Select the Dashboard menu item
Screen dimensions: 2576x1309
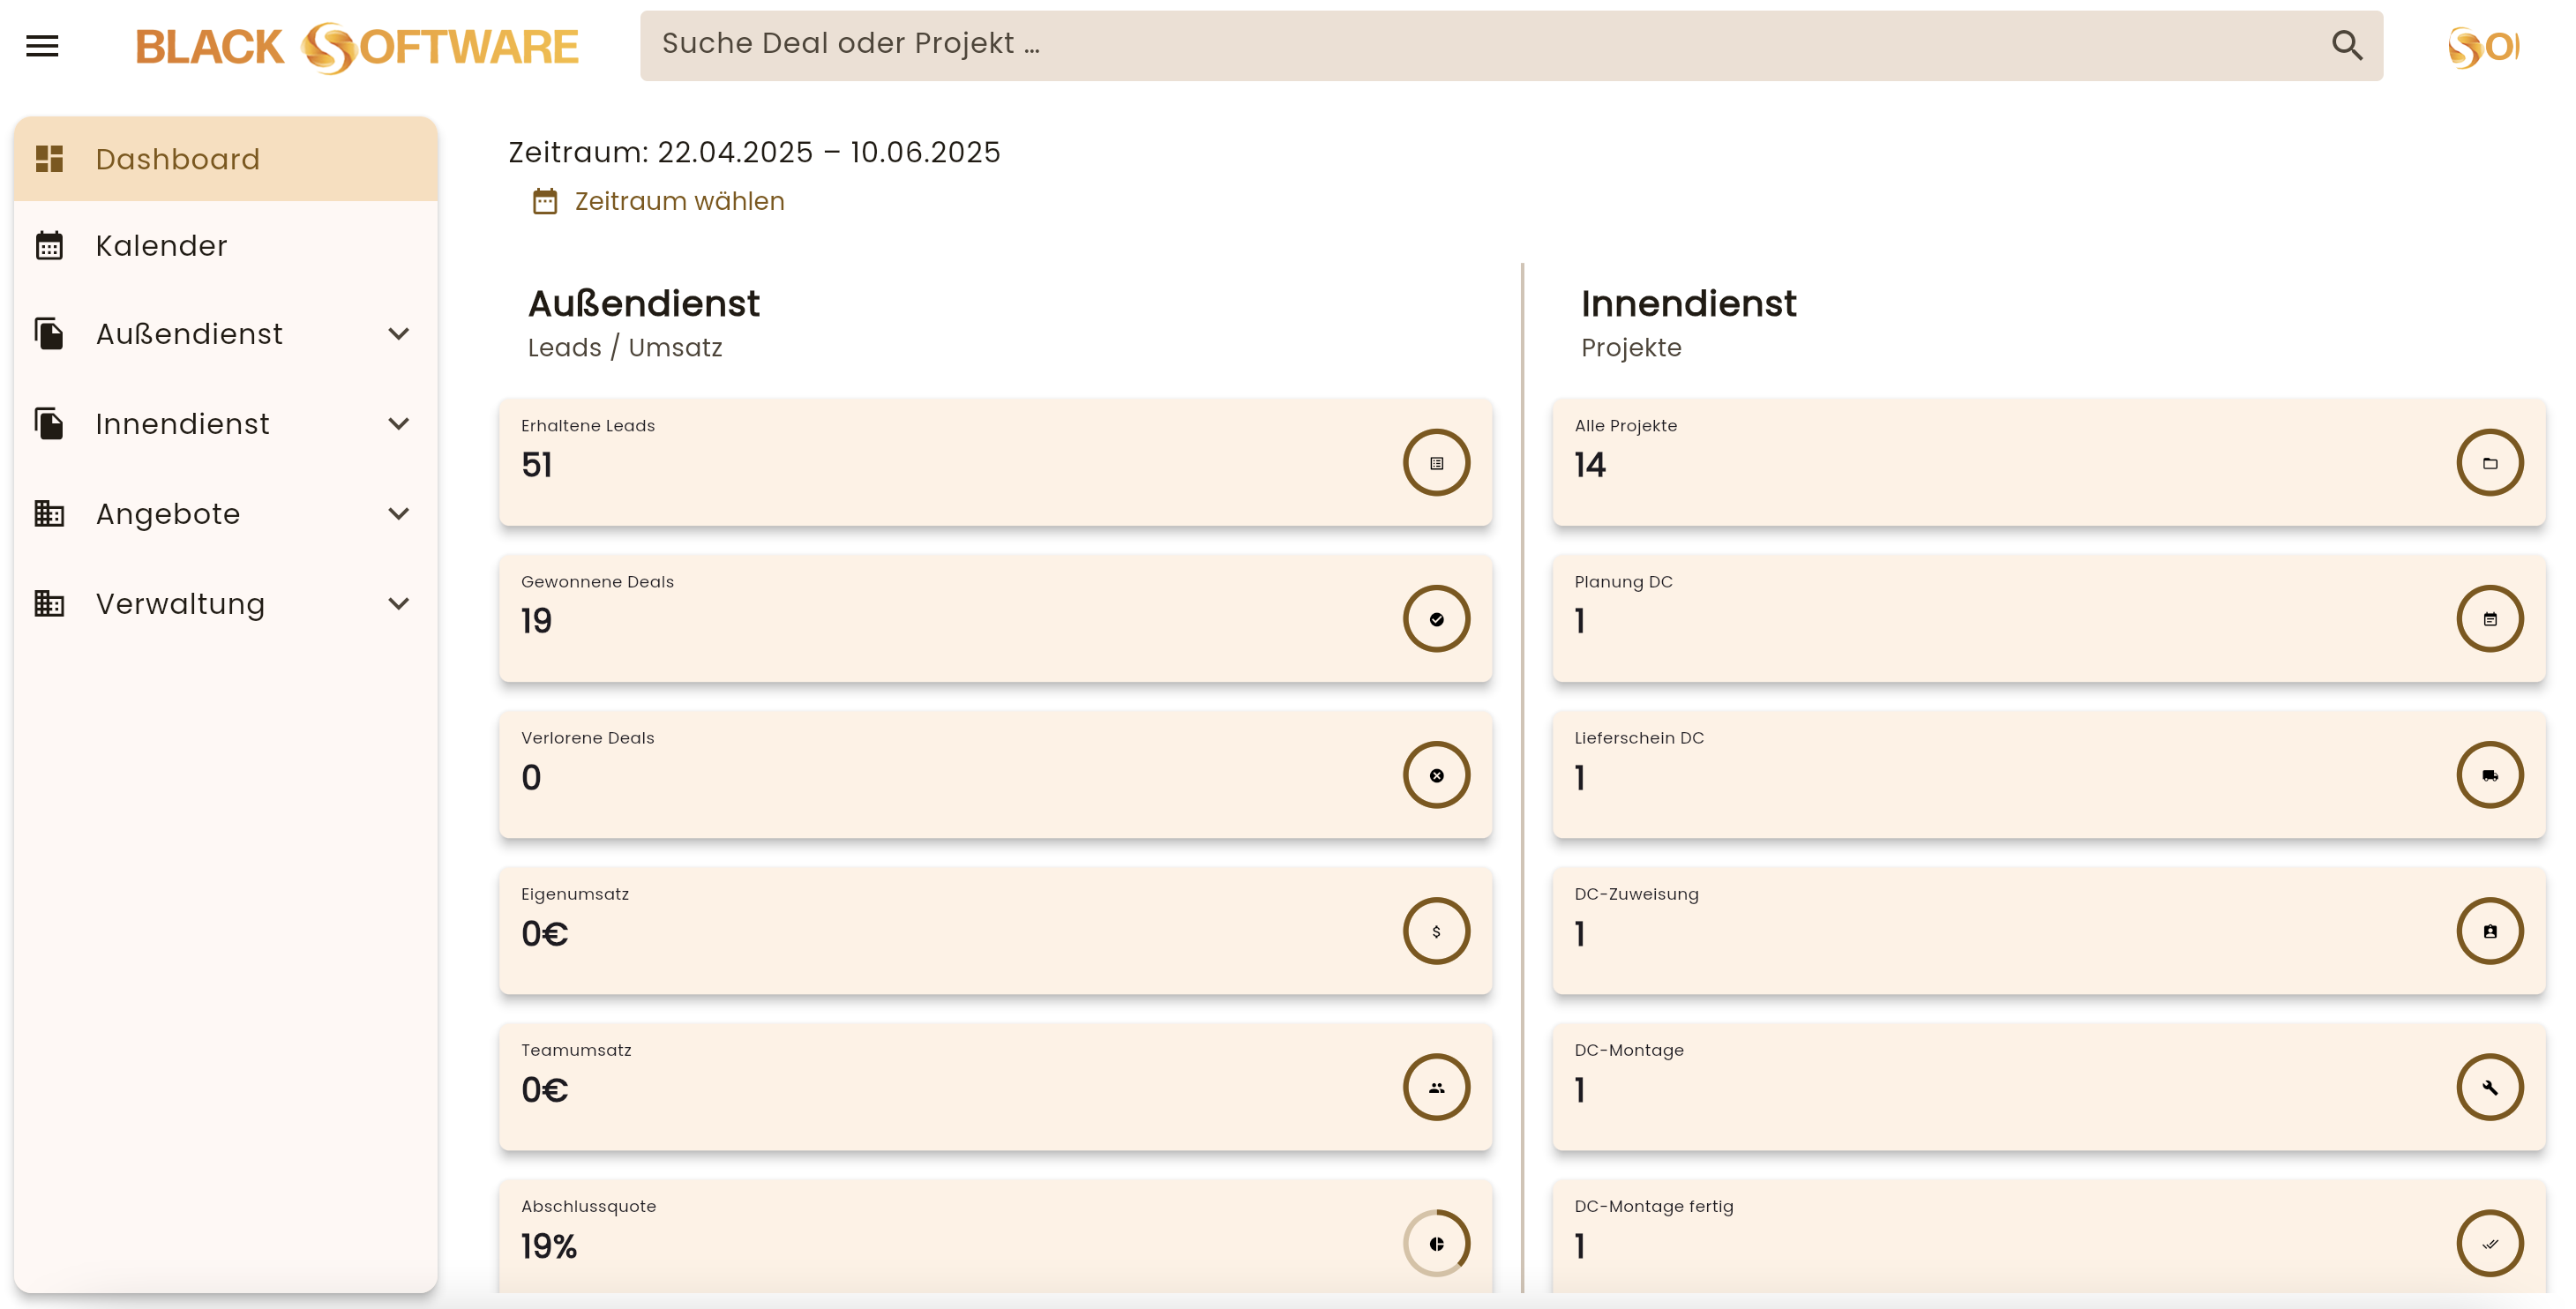[177, 159]
